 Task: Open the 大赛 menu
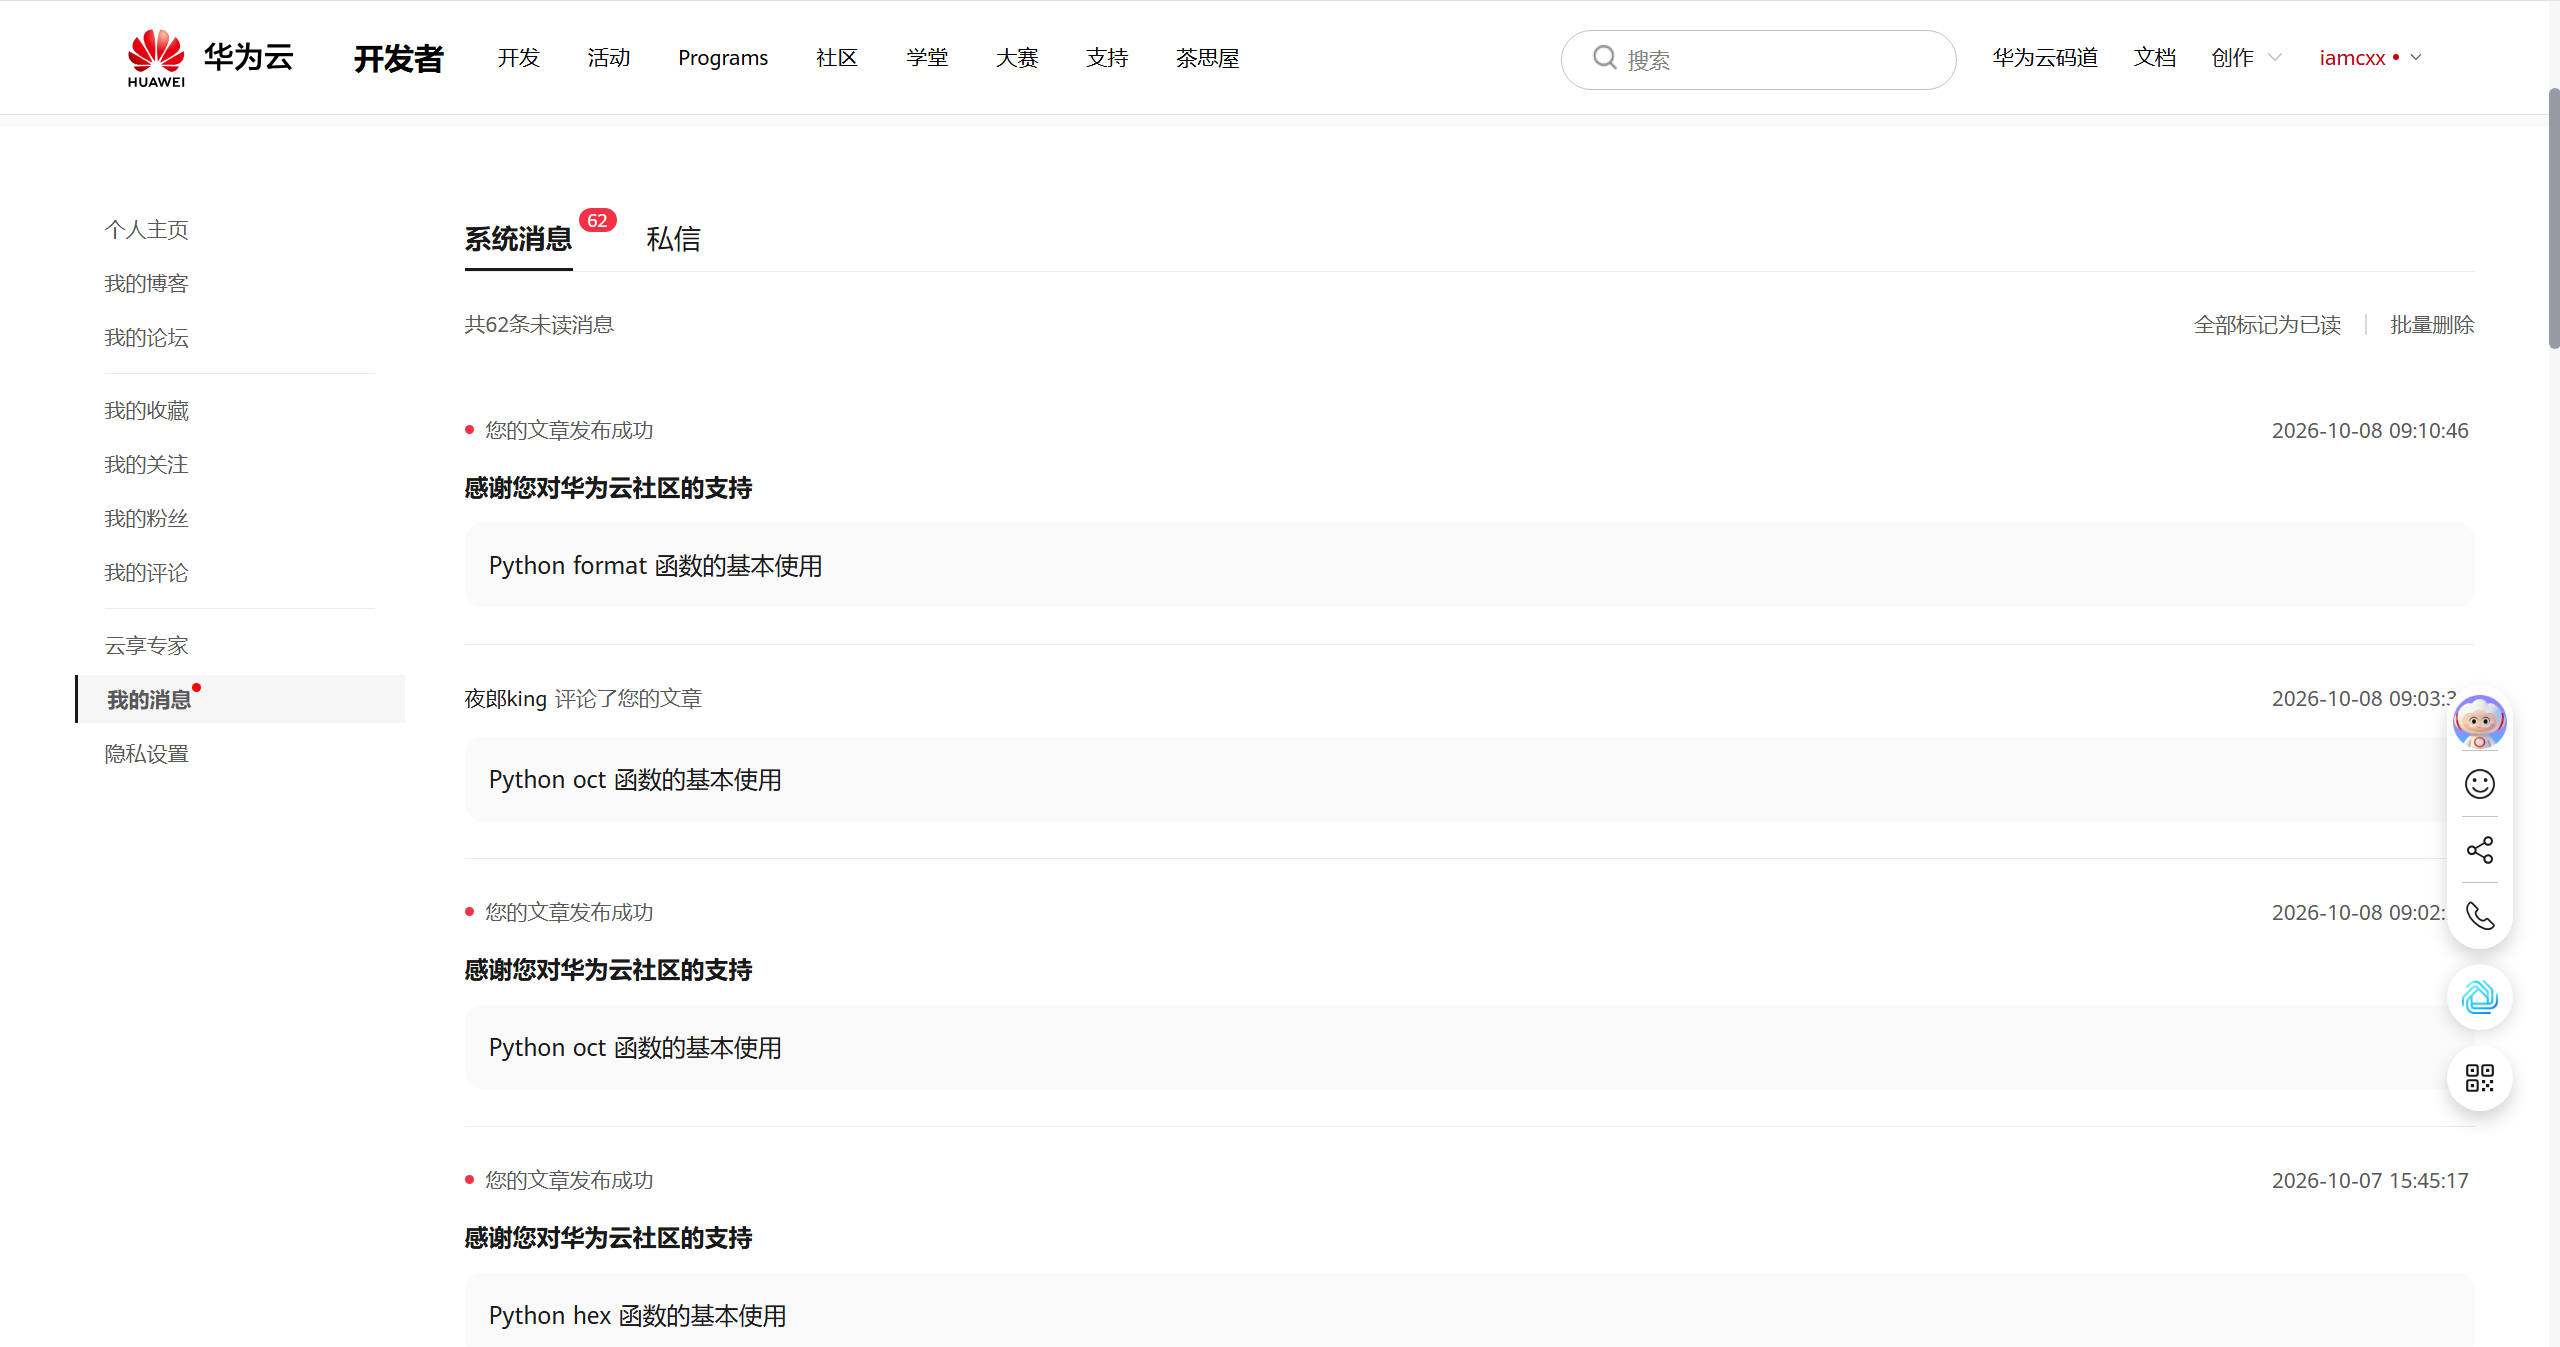tap(1016, 58)
